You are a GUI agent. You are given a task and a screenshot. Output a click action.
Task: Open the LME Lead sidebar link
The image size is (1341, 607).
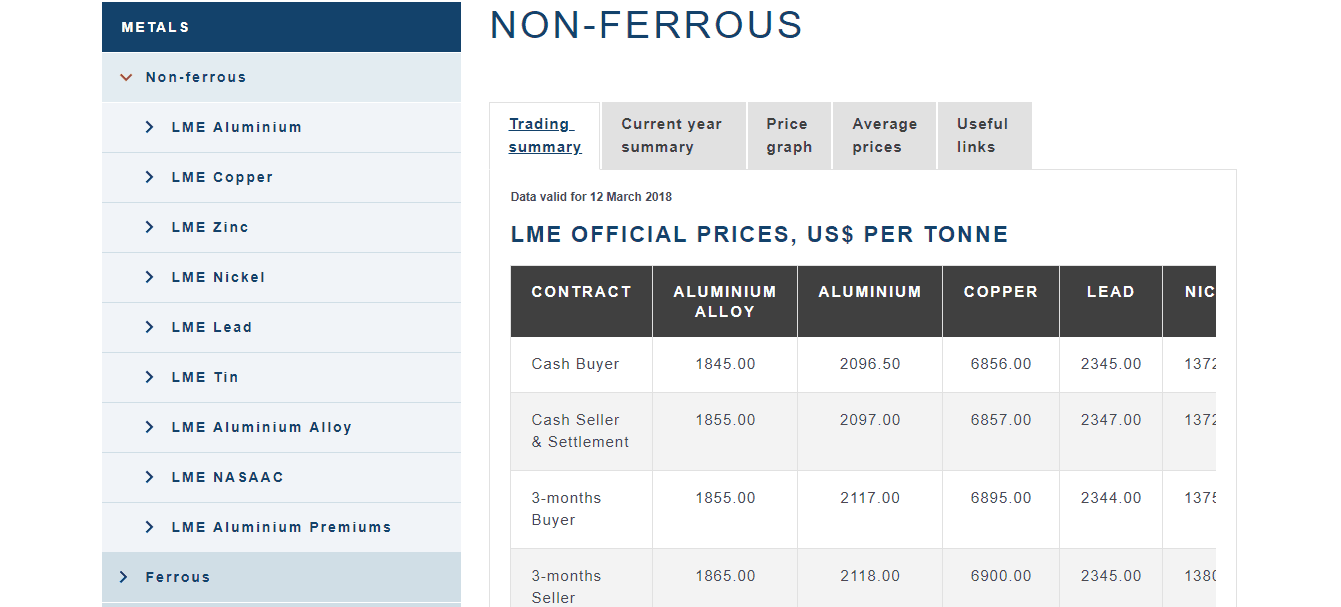point(213,327)
